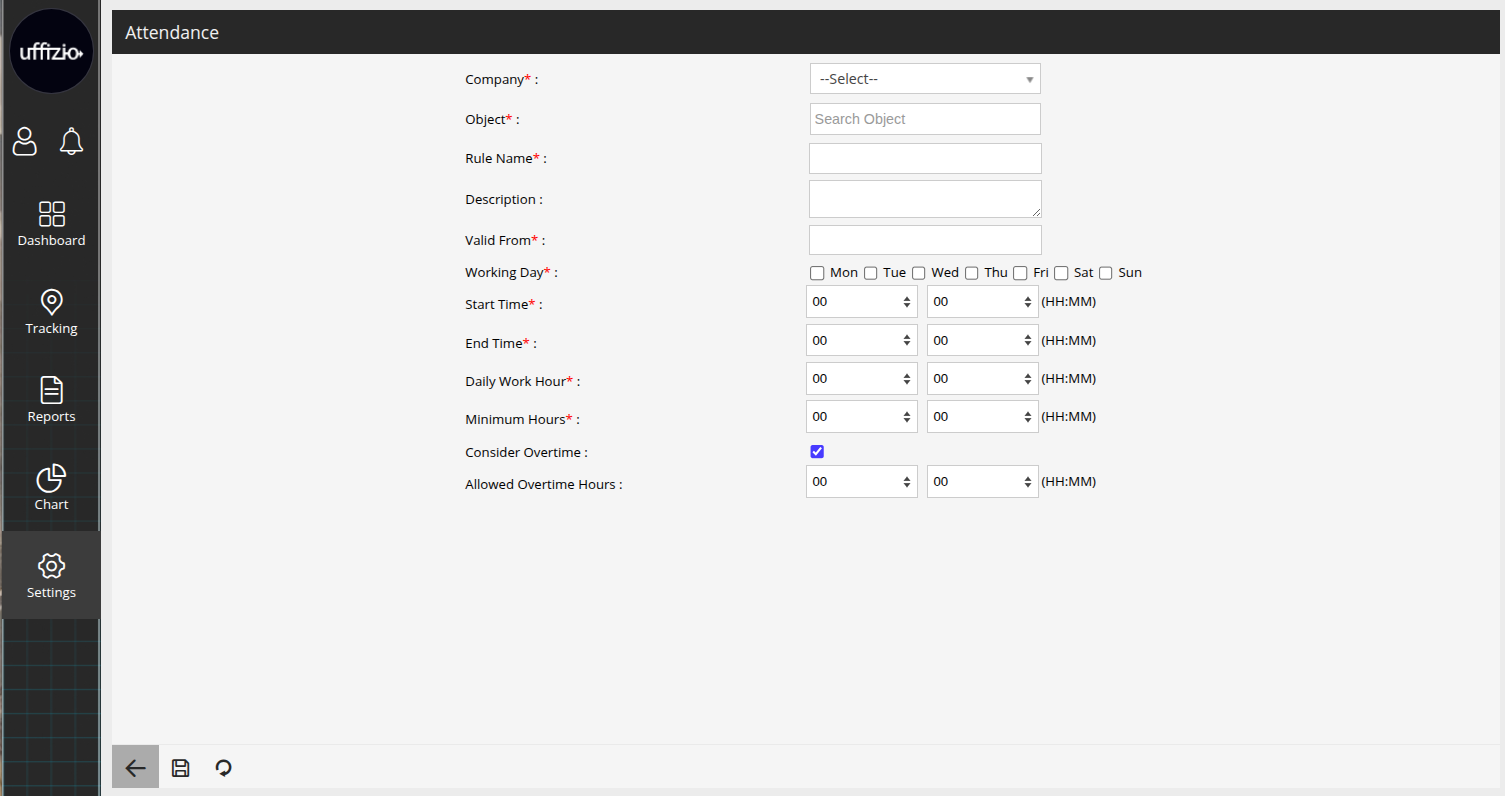Tick the Sun working day checkbox
Viewport: 1505px width, 796px height.
coord(1105,273)
